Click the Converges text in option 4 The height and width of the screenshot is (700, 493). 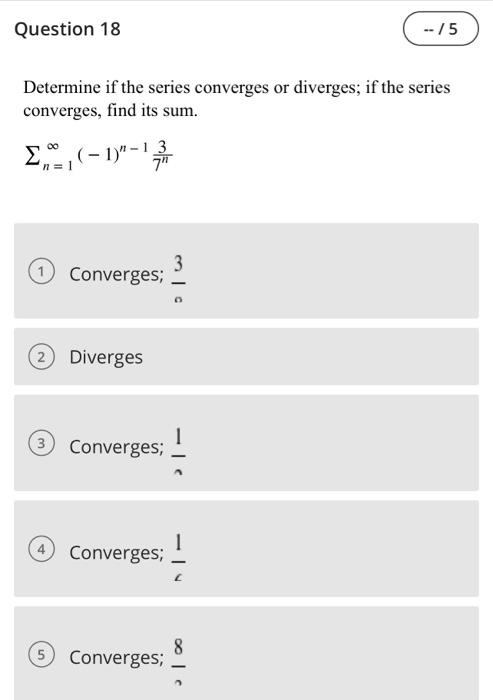117,553
